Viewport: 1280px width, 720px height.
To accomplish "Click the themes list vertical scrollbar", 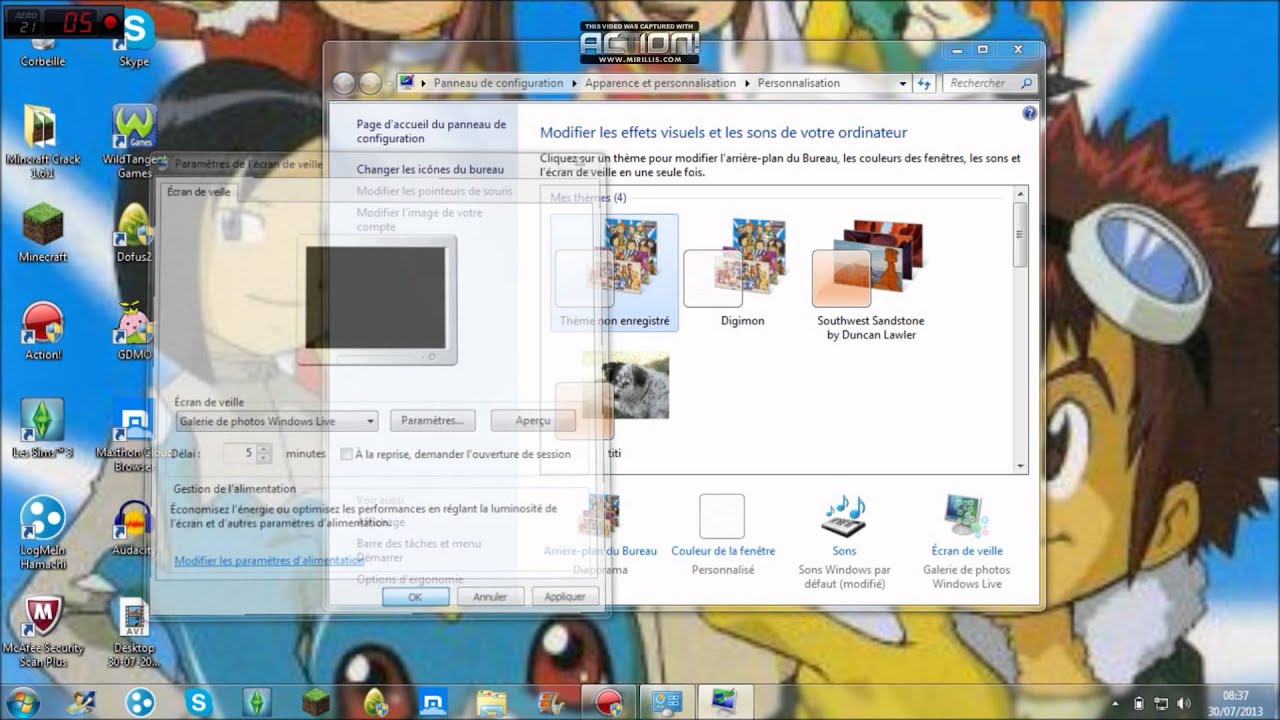I will pyautogui.click(x=1020, y=330).
